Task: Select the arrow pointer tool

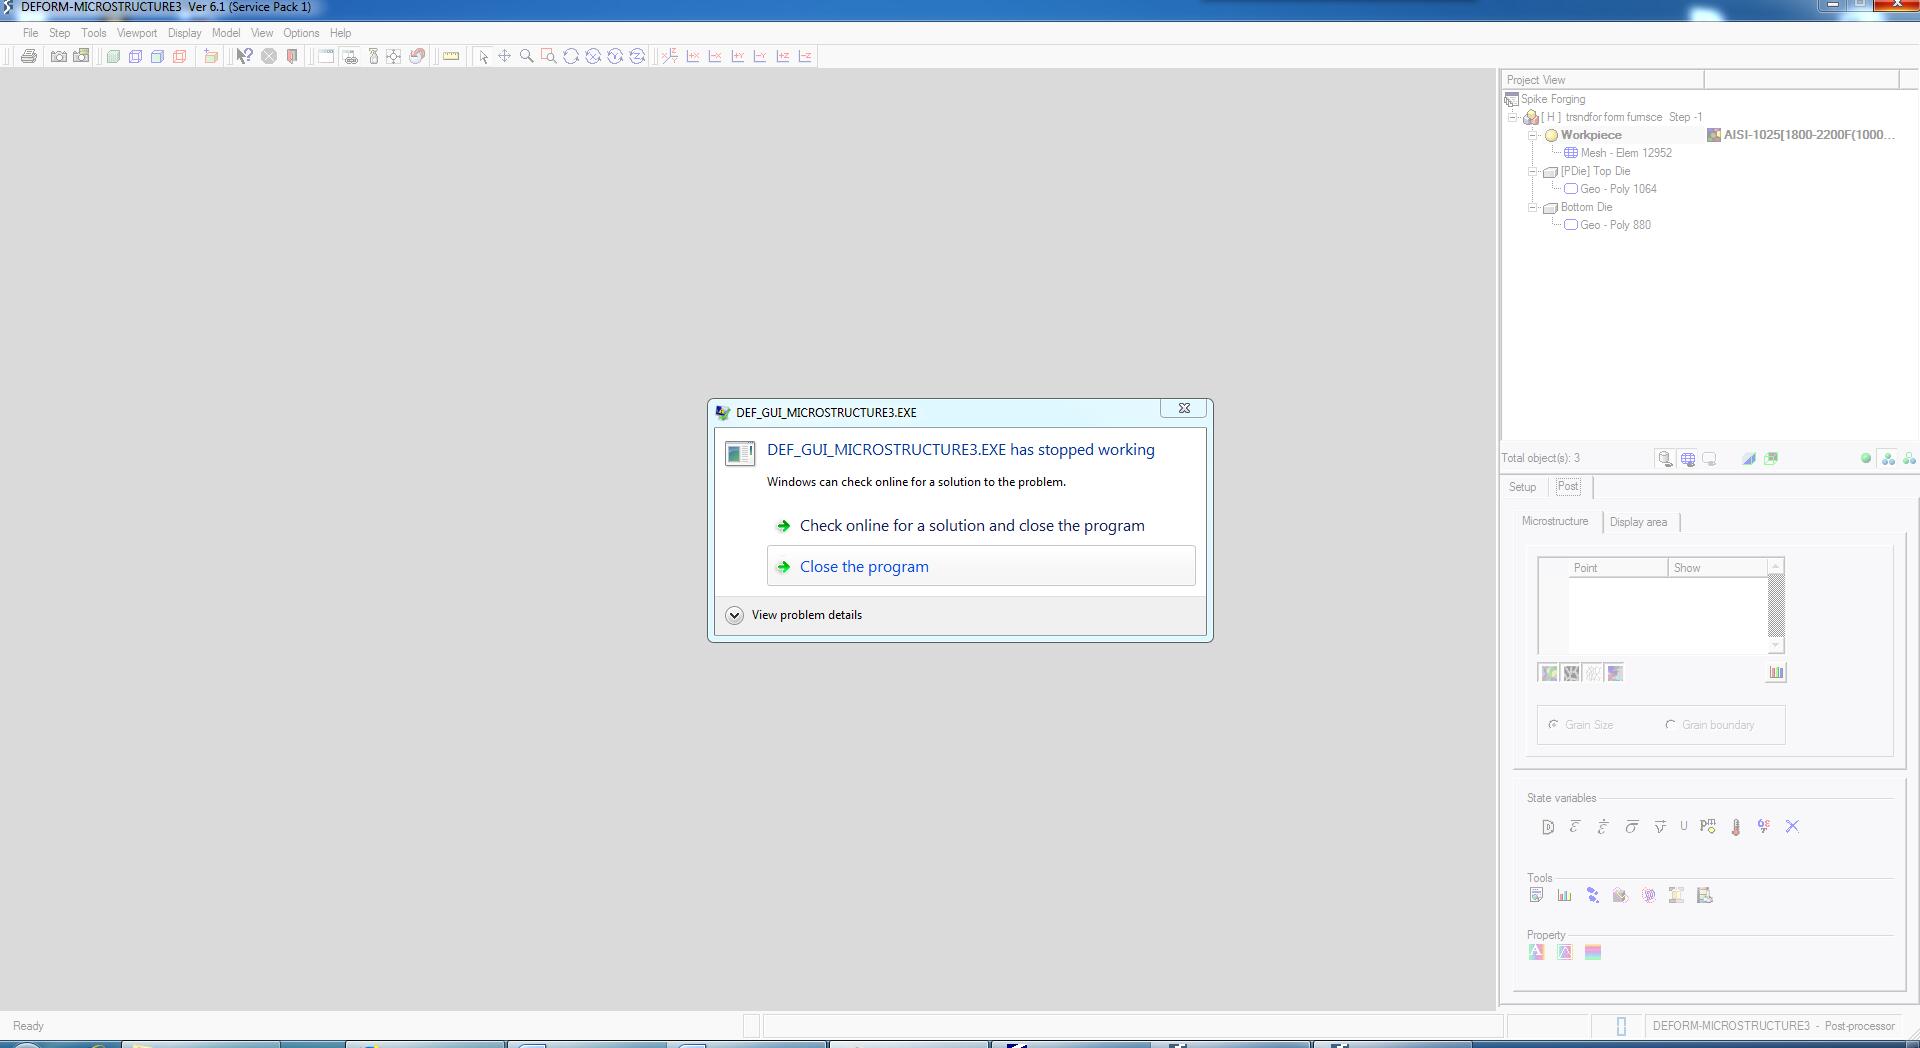Action: pyautogui.click(x=483, y=57)
